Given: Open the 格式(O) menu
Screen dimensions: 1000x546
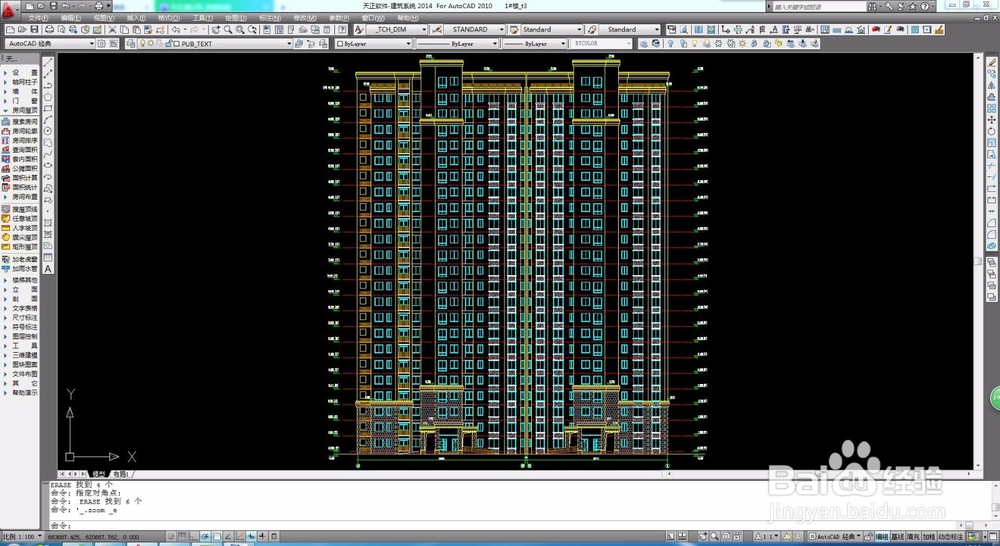Looking at the screenshot, I should 168,18.
